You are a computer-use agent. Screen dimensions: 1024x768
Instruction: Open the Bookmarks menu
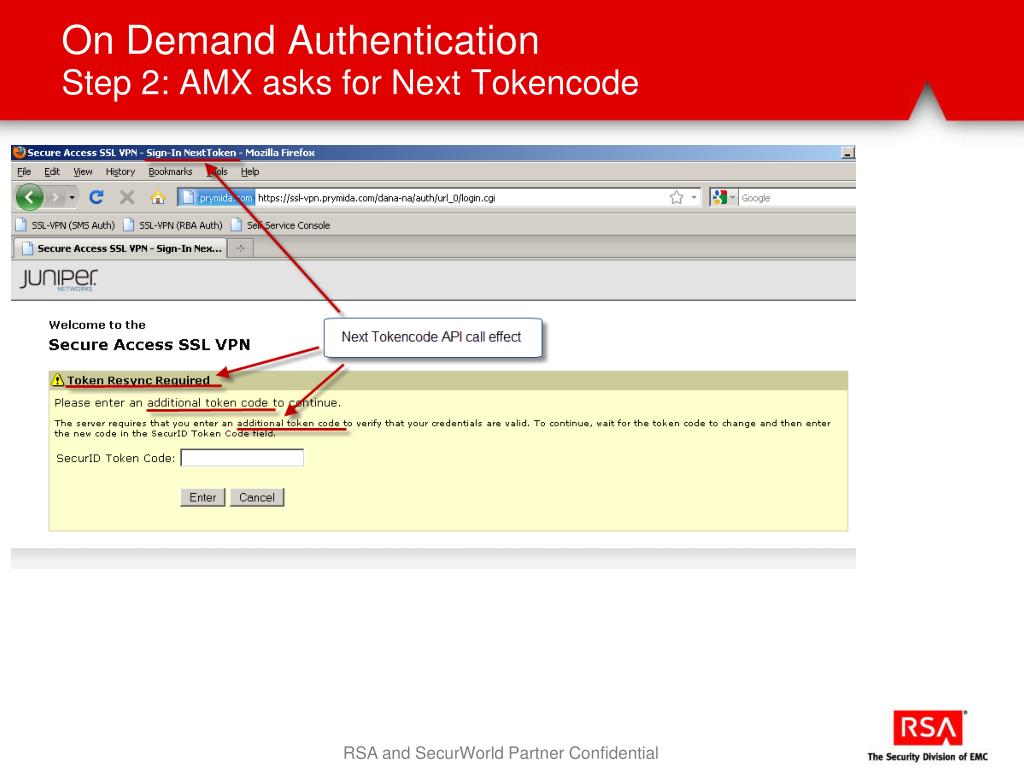click(x=170, y=172)
